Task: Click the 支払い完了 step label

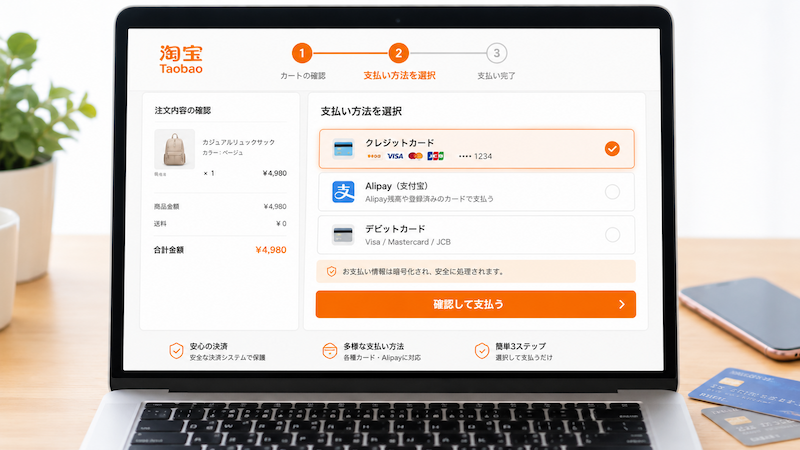Action: pos(496,76)
